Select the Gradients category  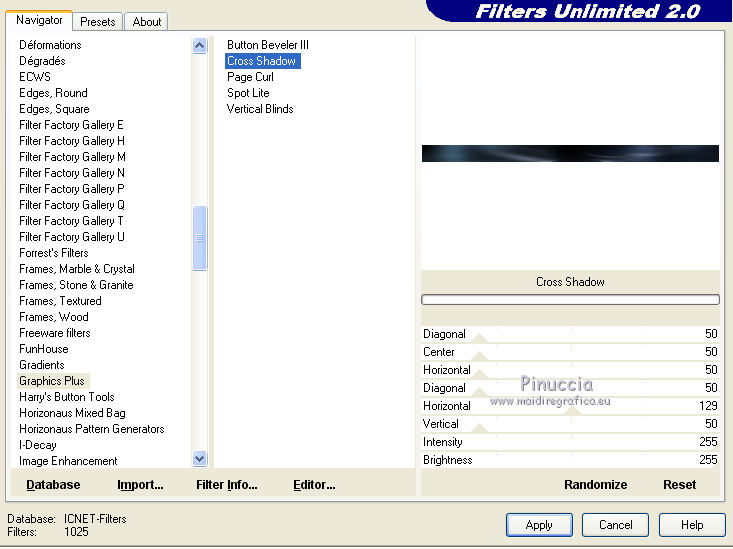(x=42, y=365)
